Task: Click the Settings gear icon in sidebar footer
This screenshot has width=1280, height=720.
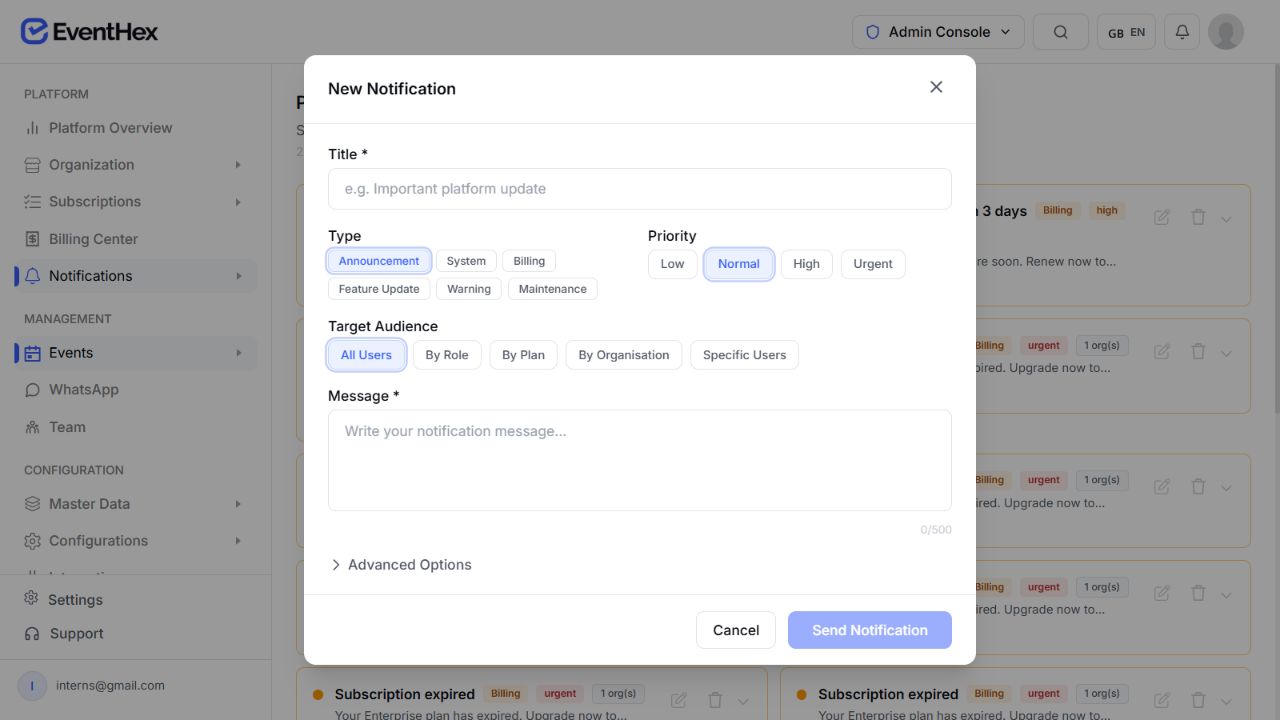Action: (31, 599)
